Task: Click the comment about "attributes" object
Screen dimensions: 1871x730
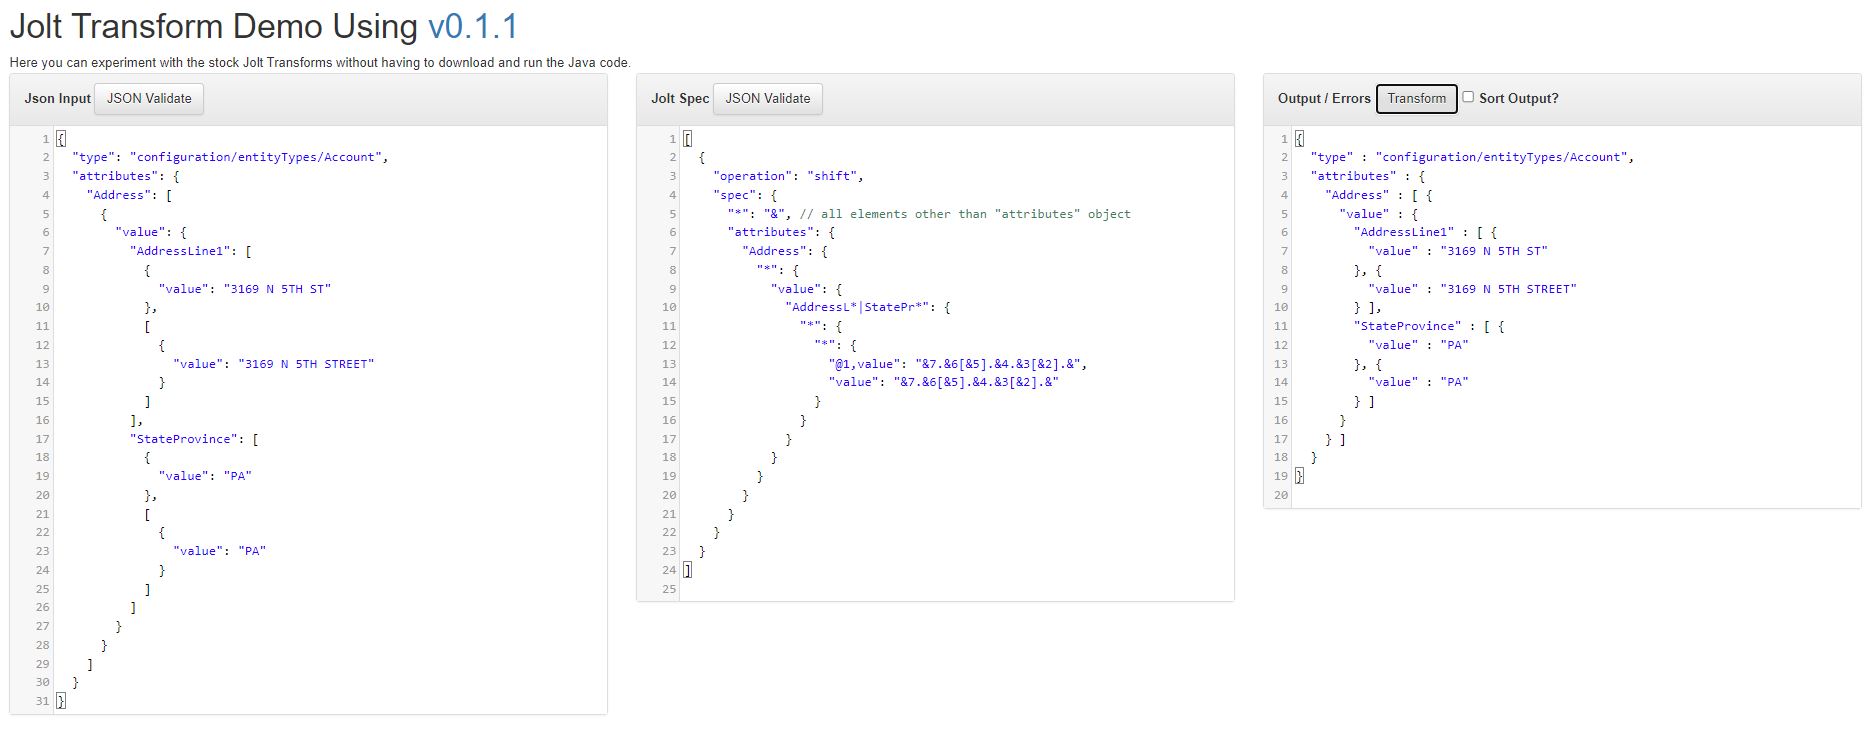Action: tap(965, 214)
